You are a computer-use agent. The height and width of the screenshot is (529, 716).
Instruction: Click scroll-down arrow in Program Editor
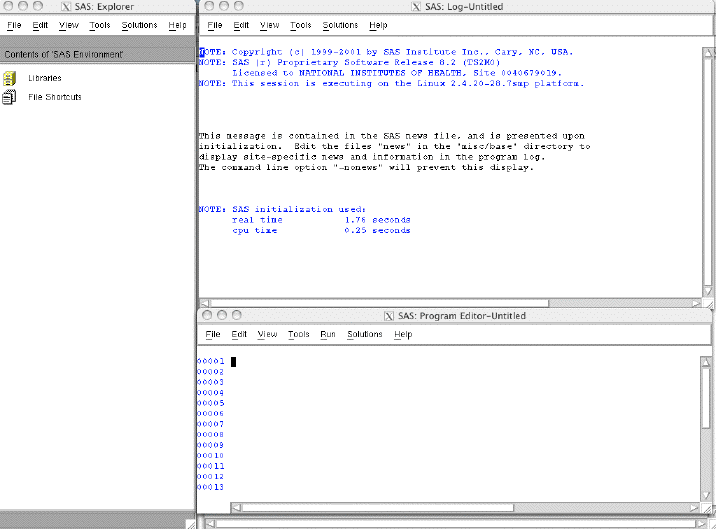tap(706, 494)
